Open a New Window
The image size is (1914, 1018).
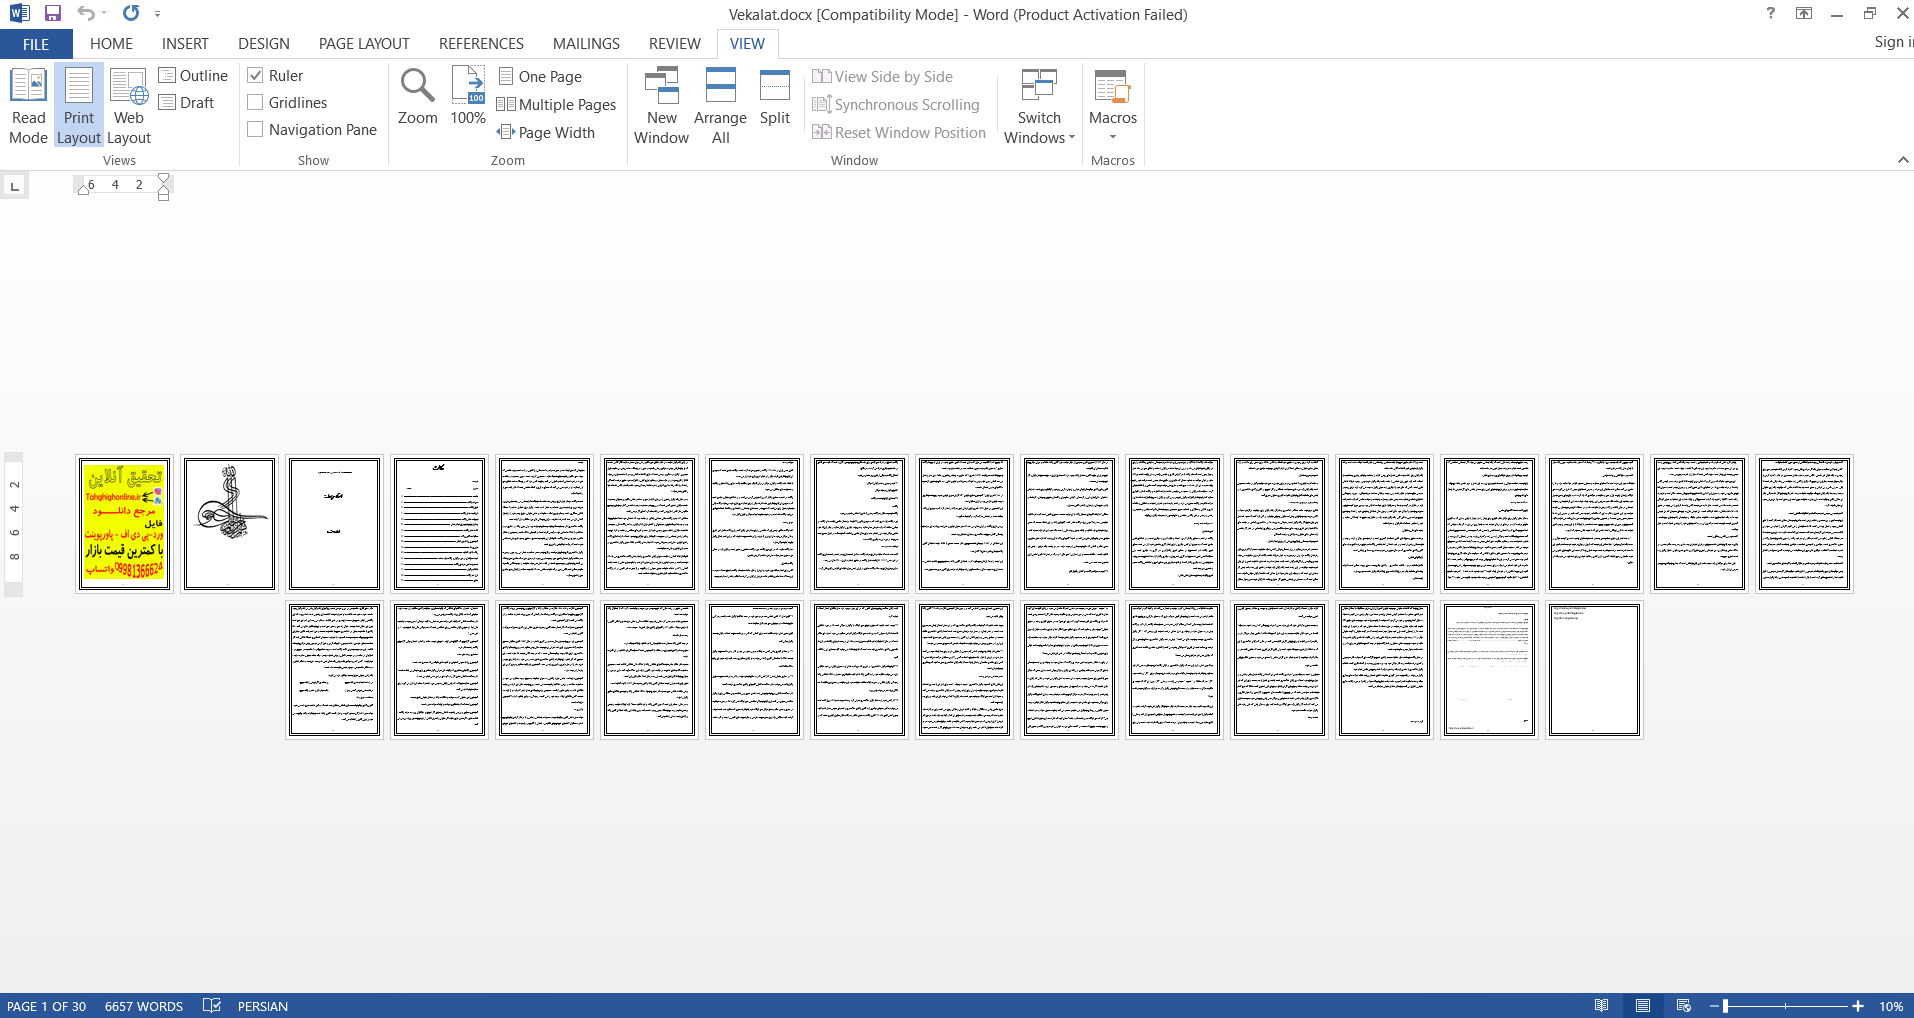(661, 106)
